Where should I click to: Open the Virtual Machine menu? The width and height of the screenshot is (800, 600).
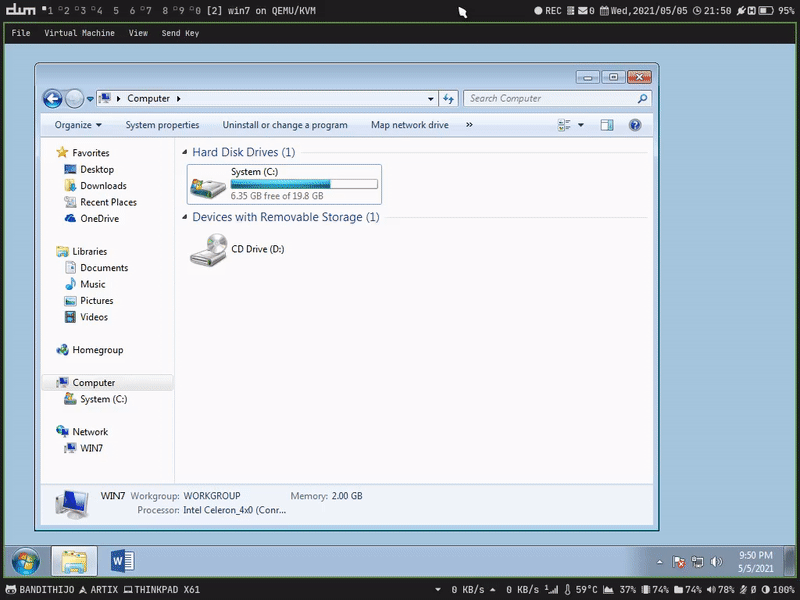(79, 33)
